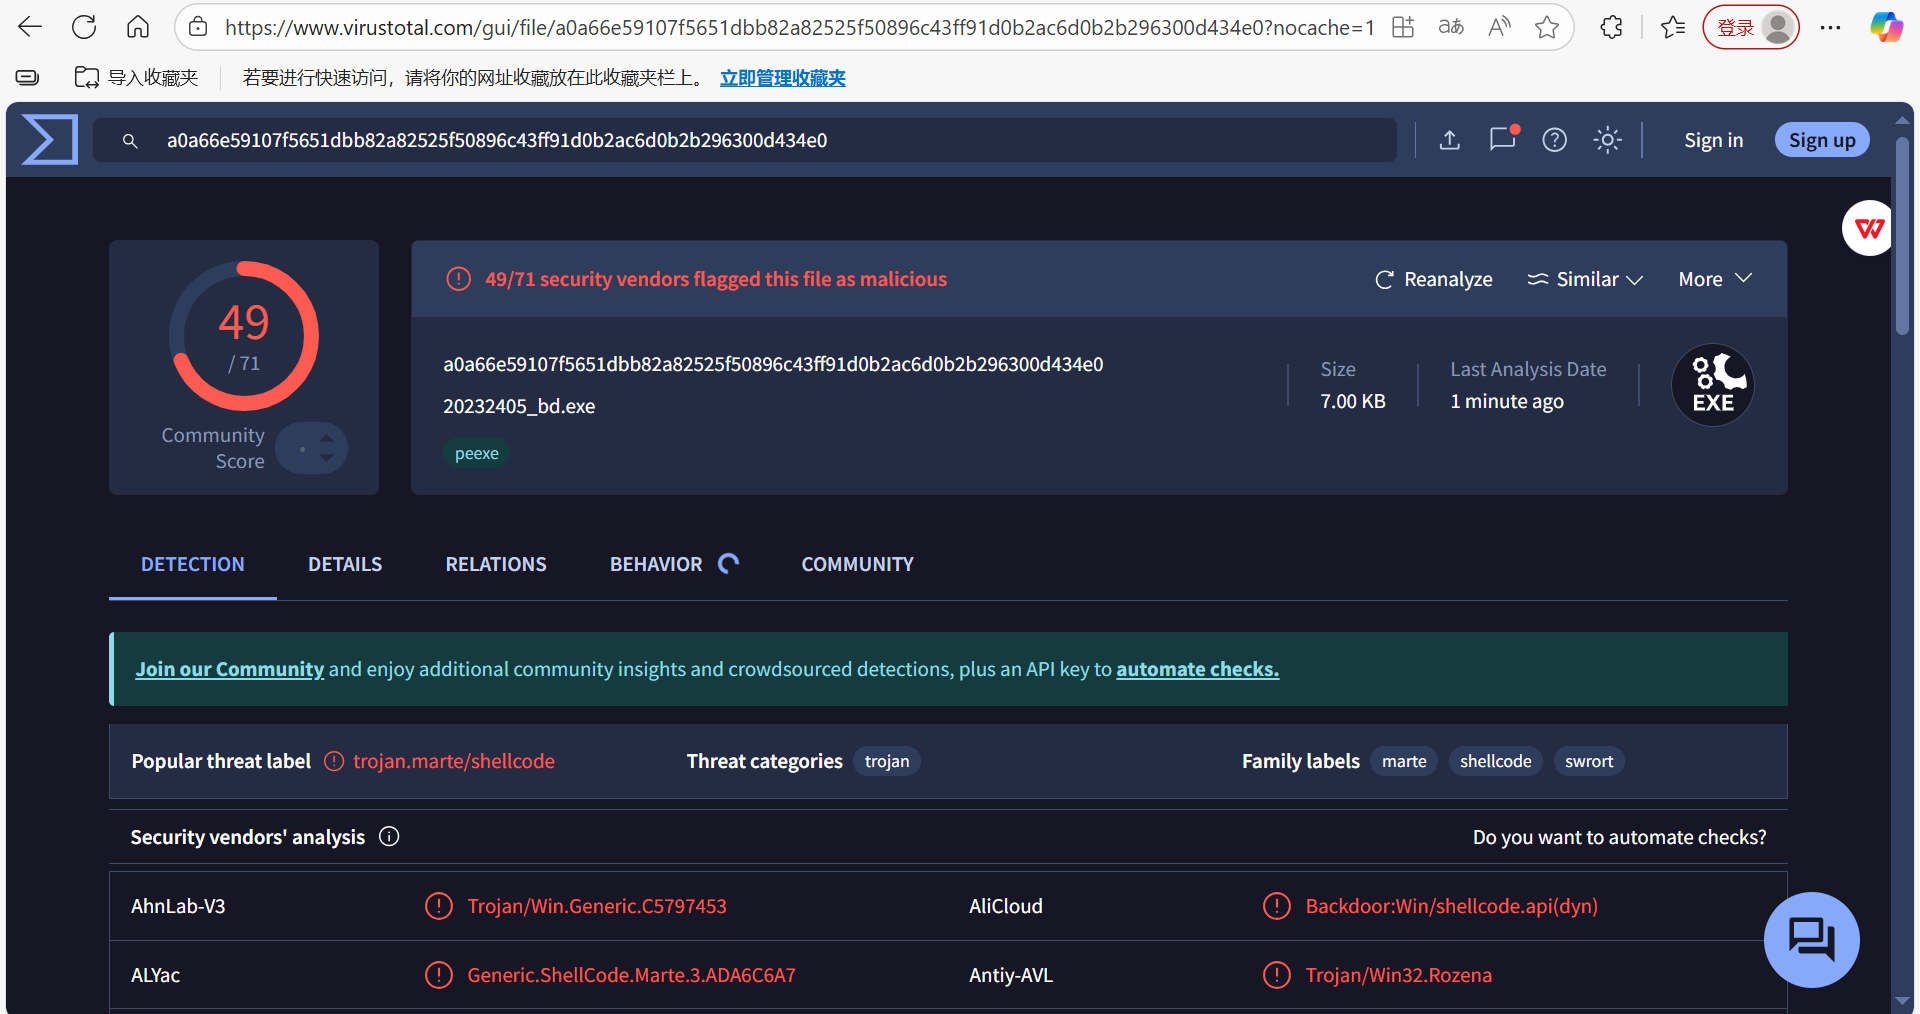Focus the VirusTotal hash search field

[x=745, y=140]
